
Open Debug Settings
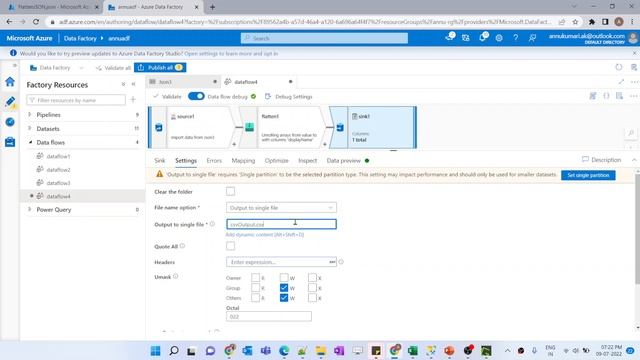[289, 96]
